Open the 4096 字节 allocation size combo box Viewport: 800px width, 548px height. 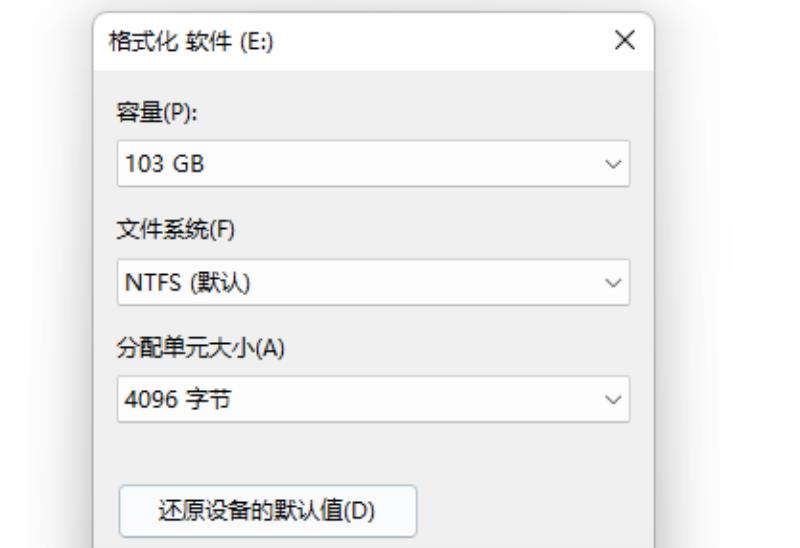[x=373, y=399]
